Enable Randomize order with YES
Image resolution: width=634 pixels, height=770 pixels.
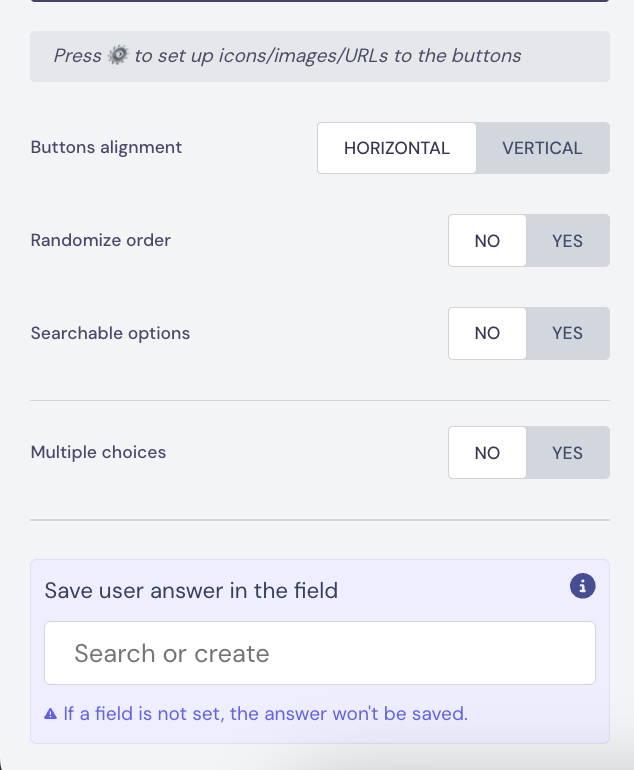coord(567,241)
